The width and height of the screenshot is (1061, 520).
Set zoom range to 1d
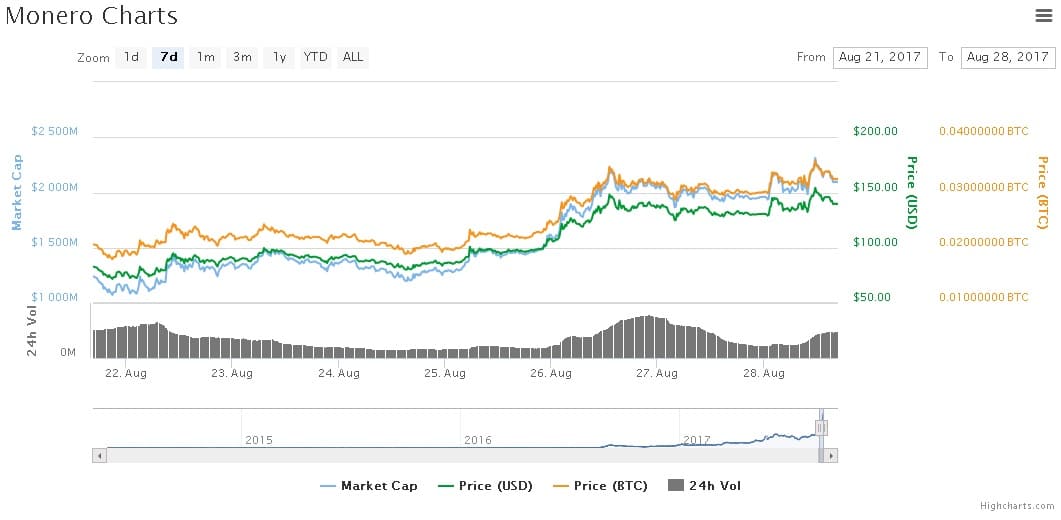click(131, 57)
